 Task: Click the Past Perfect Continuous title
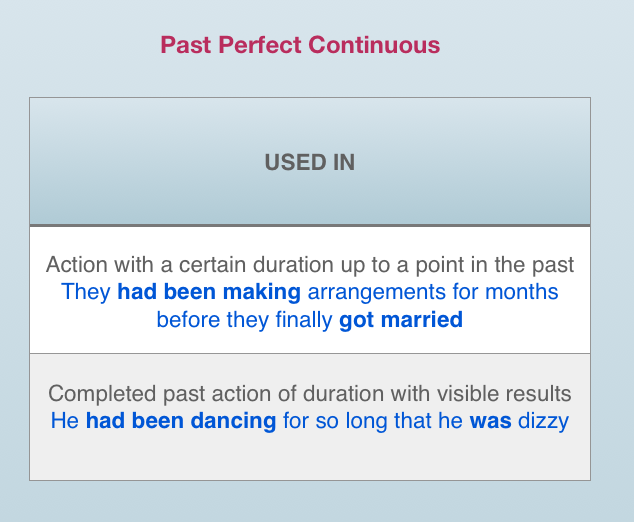[300, 44]
